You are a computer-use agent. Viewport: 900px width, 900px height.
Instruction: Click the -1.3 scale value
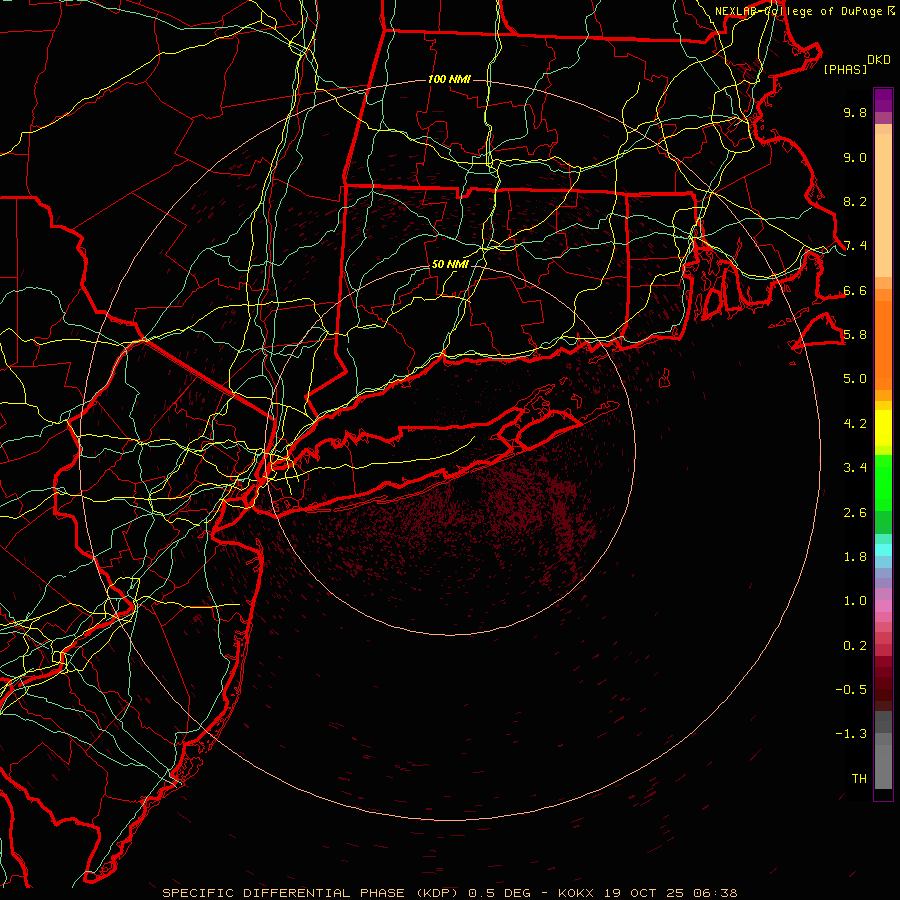pos(851,734)
